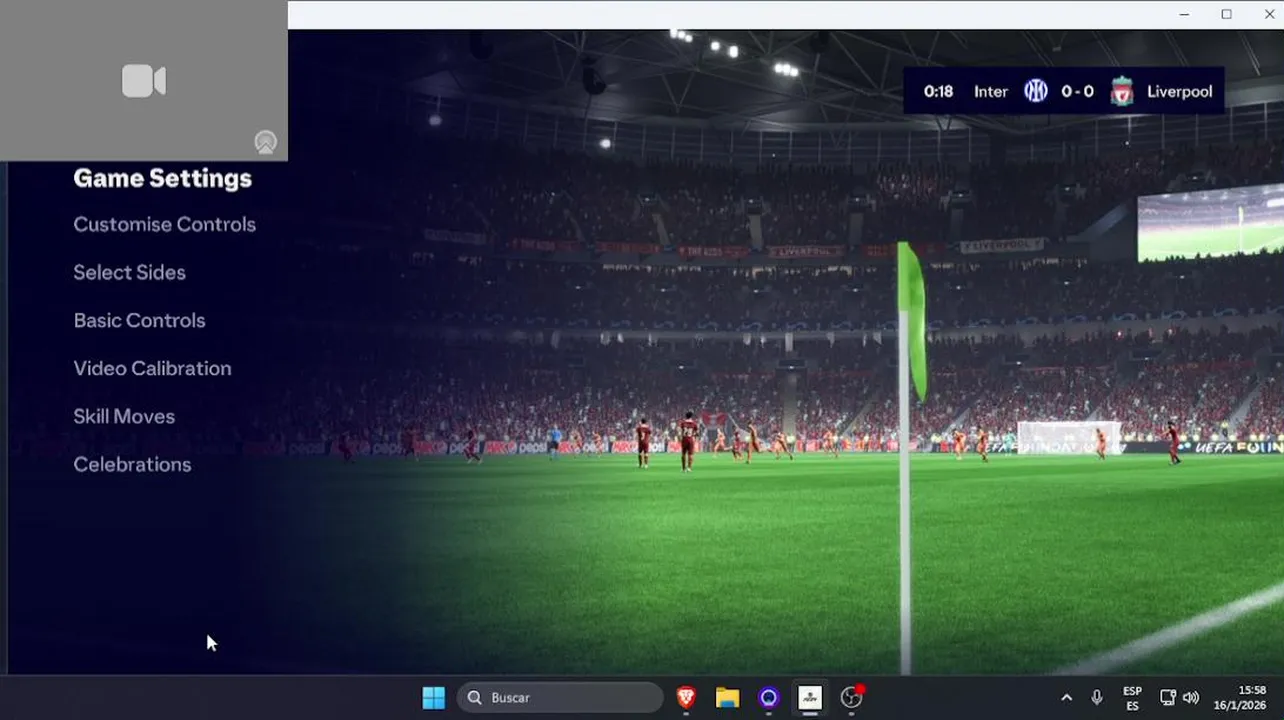Switch to the active game app taskbar icon

(x=810, y=697)
